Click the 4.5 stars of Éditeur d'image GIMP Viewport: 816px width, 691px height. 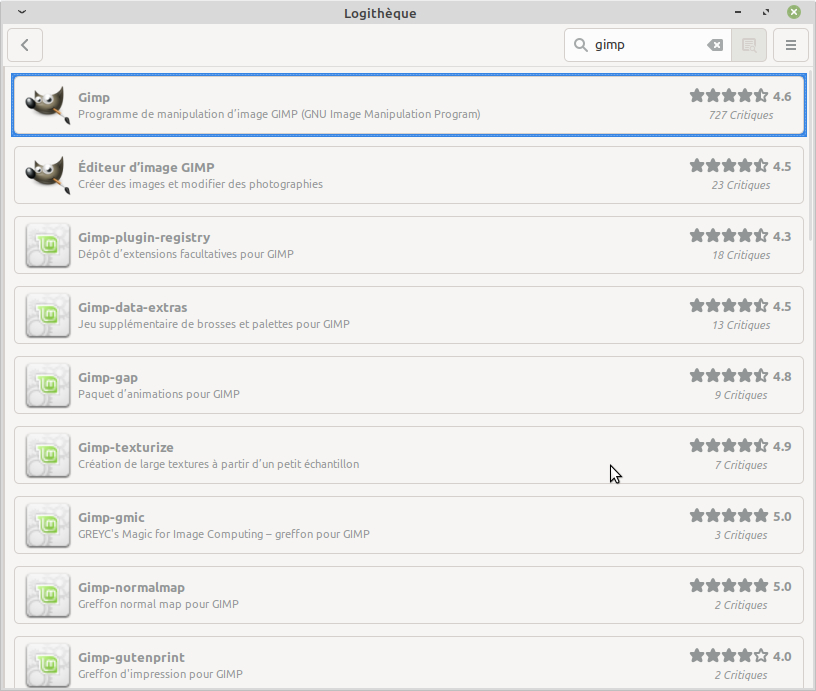click(729, 166)
